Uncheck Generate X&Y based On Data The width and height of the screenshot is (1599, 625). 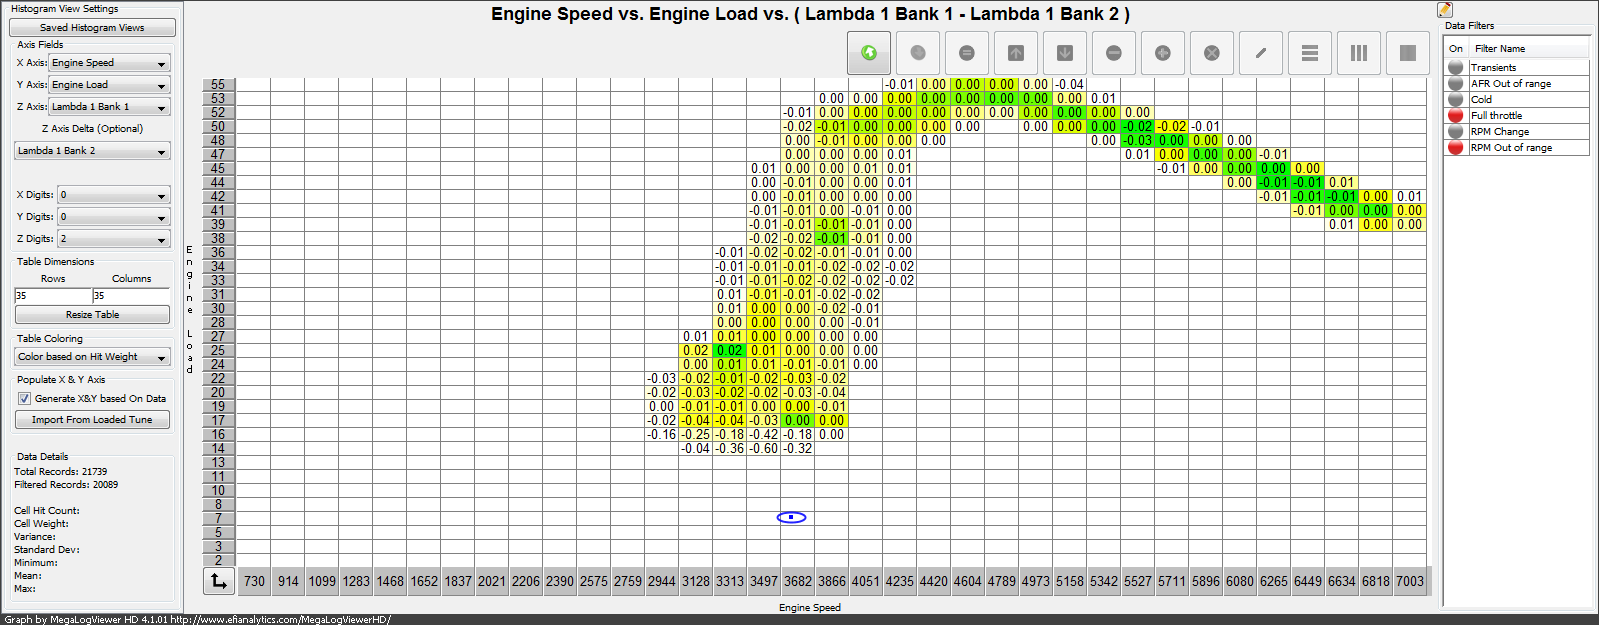(x=24, y=398)
